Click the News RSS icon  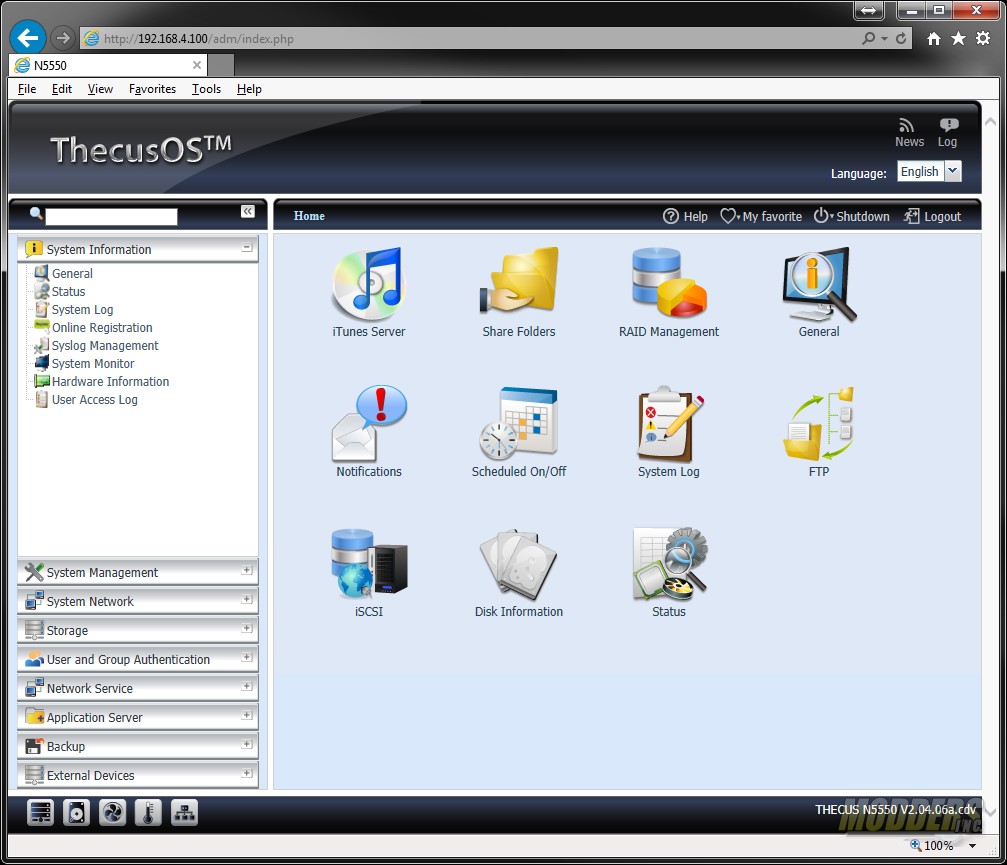tap(906, 125)
